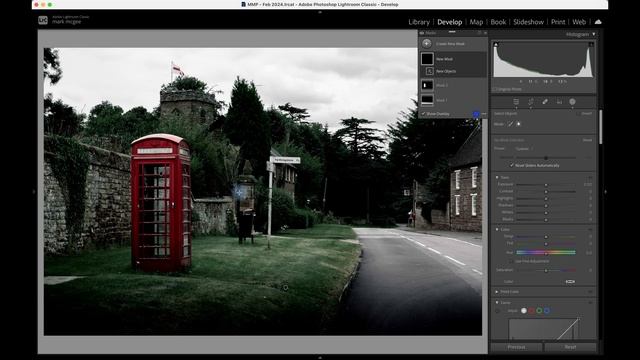This screenshot has width=640, height=360.
Task: Toggle Reset Sliders Automatically checkbox
Action: tap(512, 165)
